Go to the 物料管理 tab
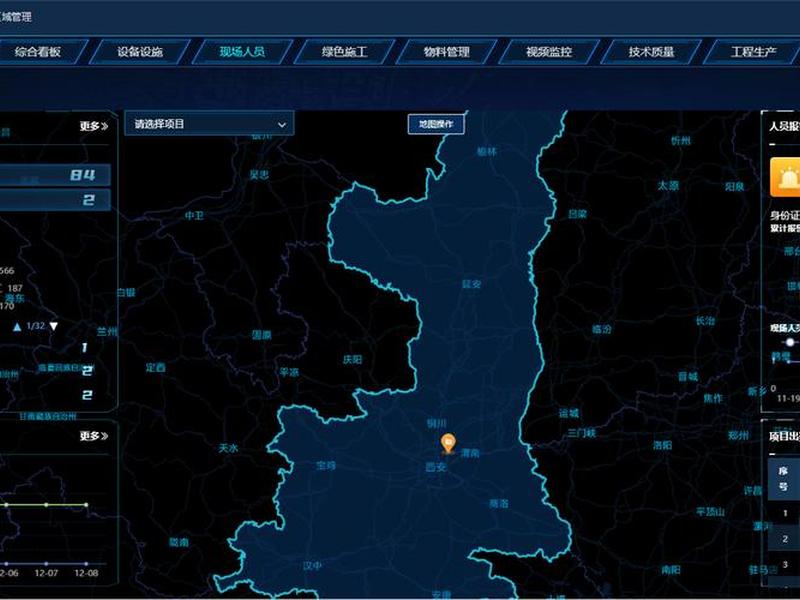The width and height of the screenshot is (800, 600). [x=446, y=52]
